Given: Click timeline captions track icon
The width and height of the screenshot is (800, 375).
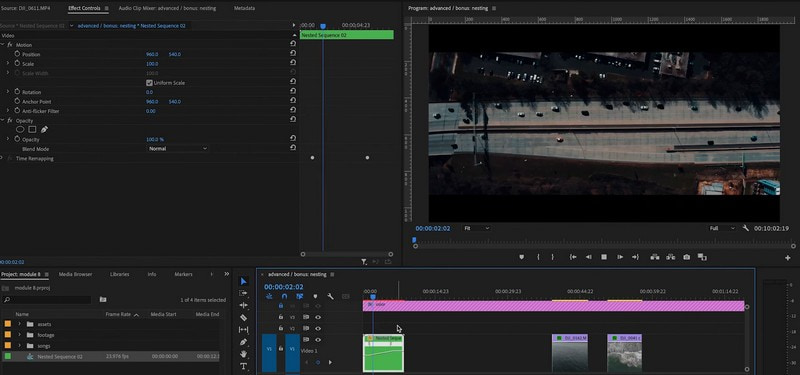Looking at the screenshot, I should pyautogui.click(x=346, y=296).
